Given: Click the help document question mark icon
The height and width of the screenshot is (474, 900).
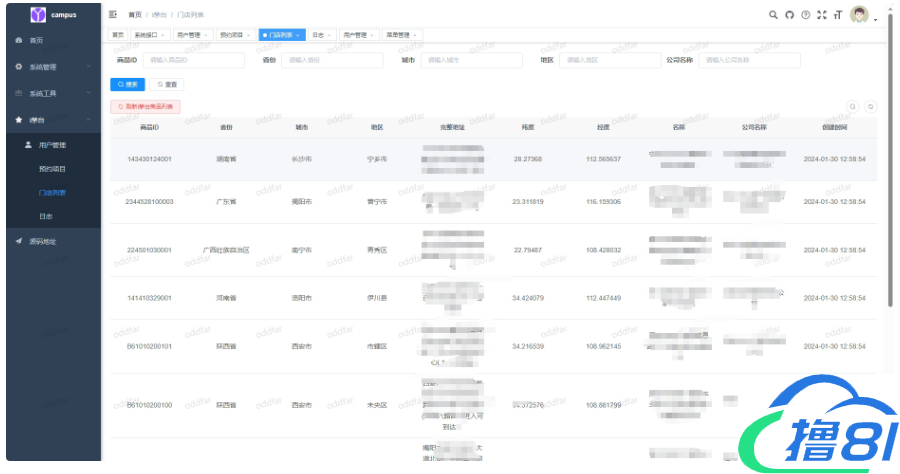Looking at the screenshot, I should coord(805,15).
